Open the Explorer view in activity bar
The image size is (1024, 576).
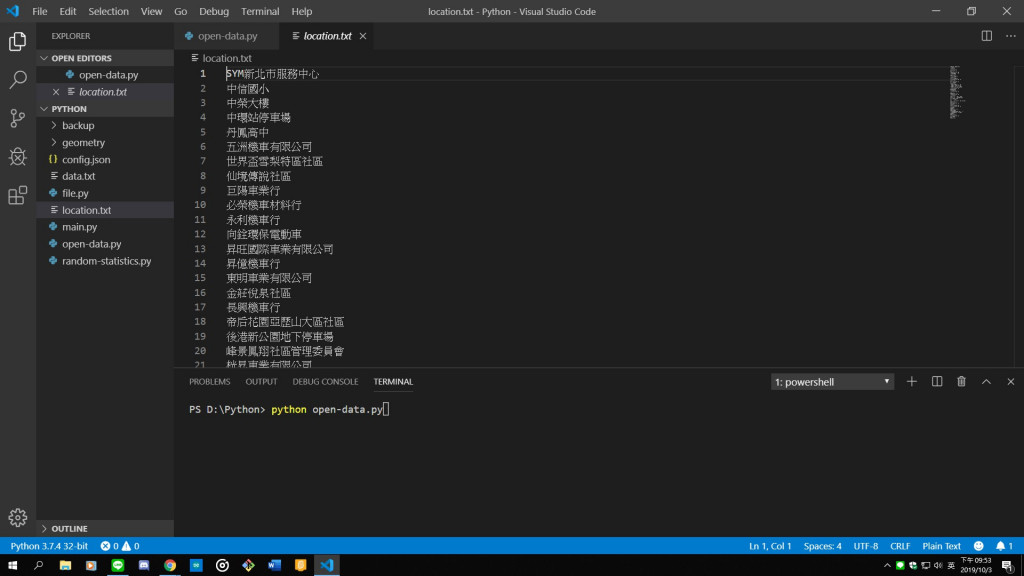pos(18,41)
